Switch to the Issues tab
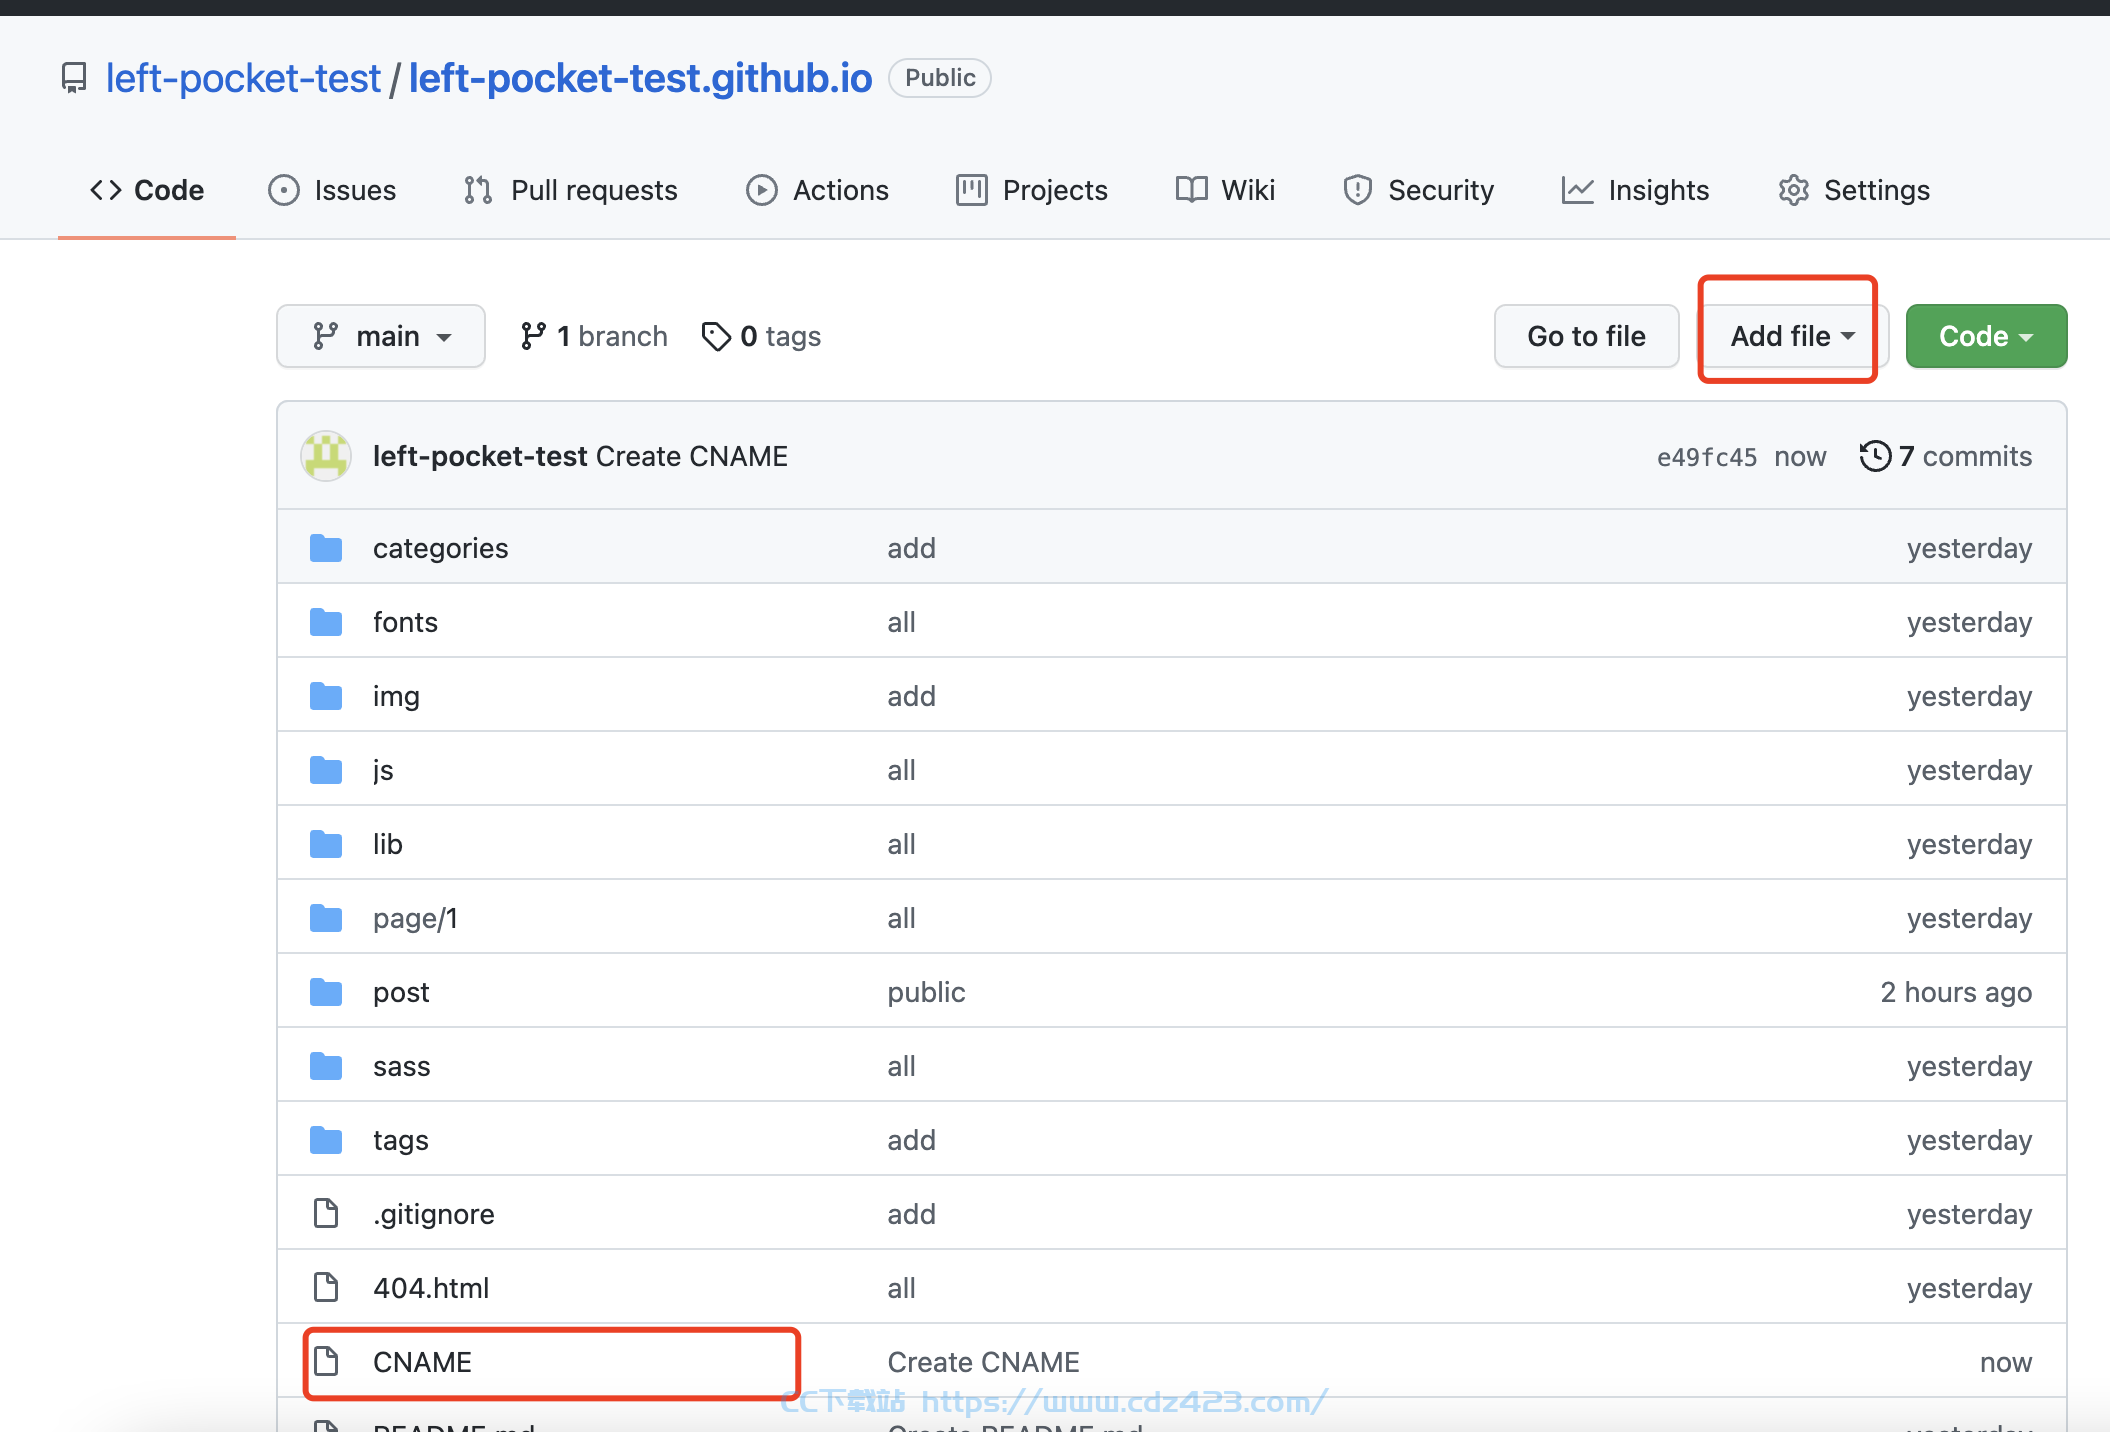The image size is (2110, 1432). (x=332, y=190)
